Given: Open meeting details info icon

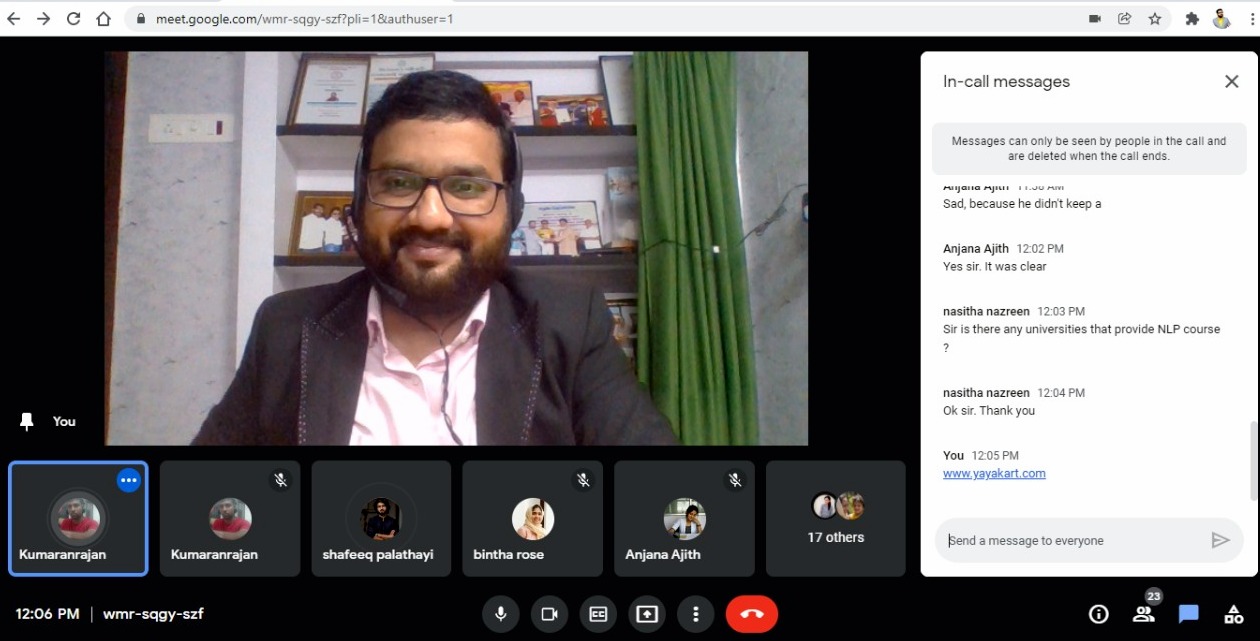Looking at the screenshot, I should click(x=1098, y=614).
